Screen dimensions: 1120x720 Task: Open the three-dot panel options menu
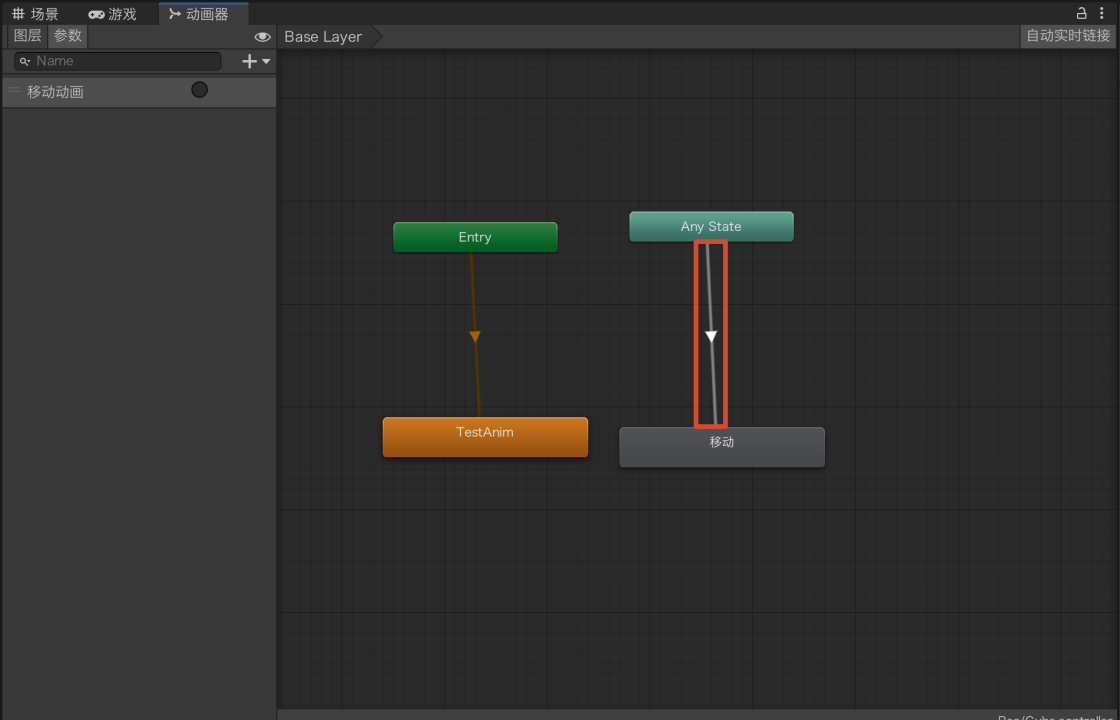tap(1101, 13)
